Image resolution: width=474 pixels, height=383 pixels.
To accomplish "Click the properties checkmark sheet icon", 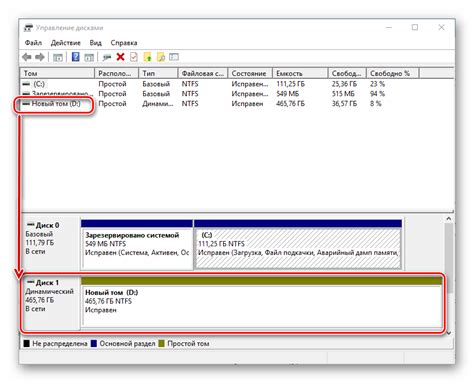I will pyautogui.click(x=134, y=57).
